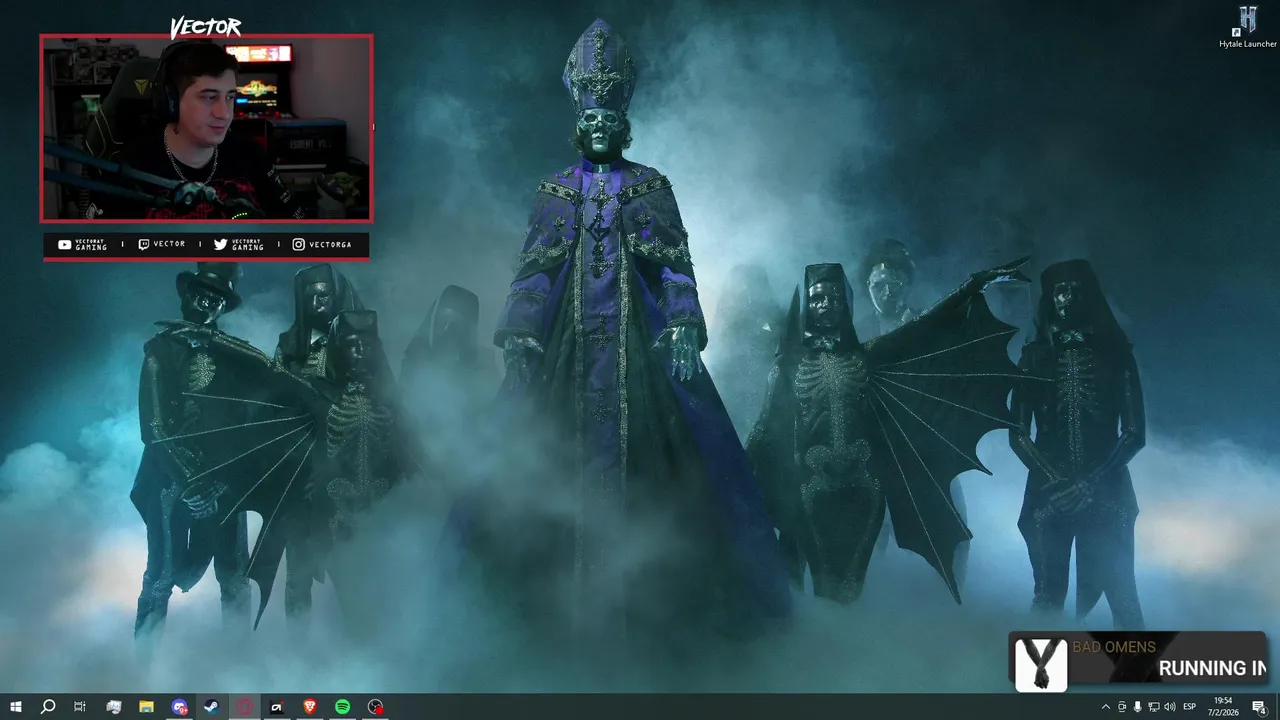Open Spotify from the taskbar
Image resolution: width=1280 pixels, height=720 pixels.
(x=342, y=707)
